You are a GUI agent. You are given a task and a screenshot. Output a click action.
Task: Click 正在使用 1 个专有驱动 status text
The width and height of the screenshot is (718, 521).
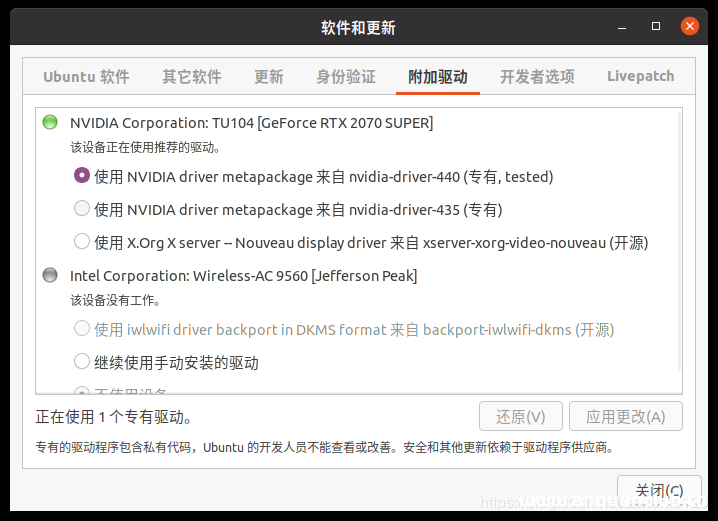114,417
